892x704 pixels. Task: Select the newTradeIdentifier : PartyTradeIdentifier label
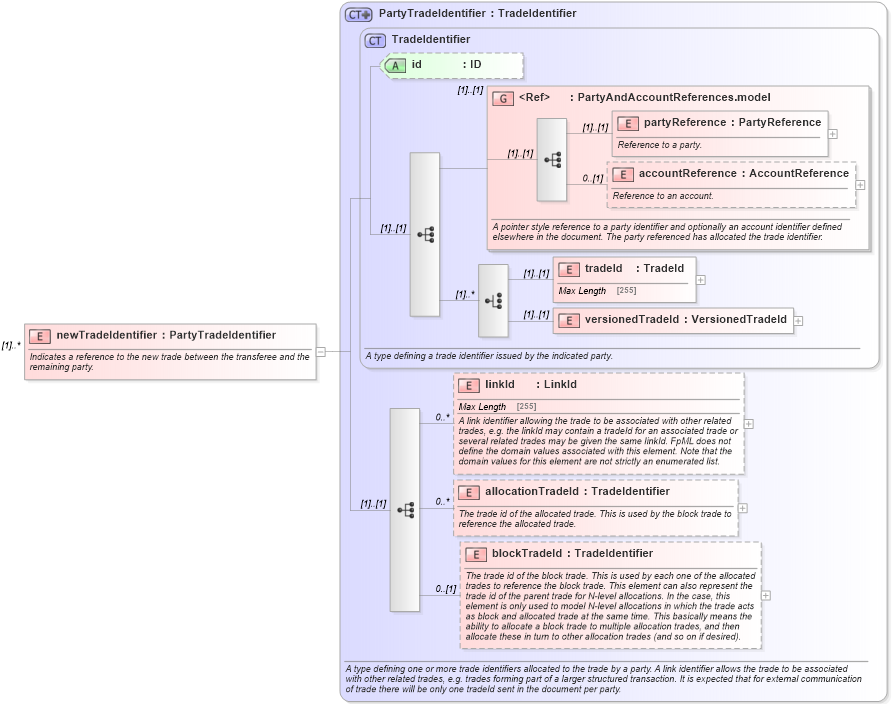pos(166,335)
